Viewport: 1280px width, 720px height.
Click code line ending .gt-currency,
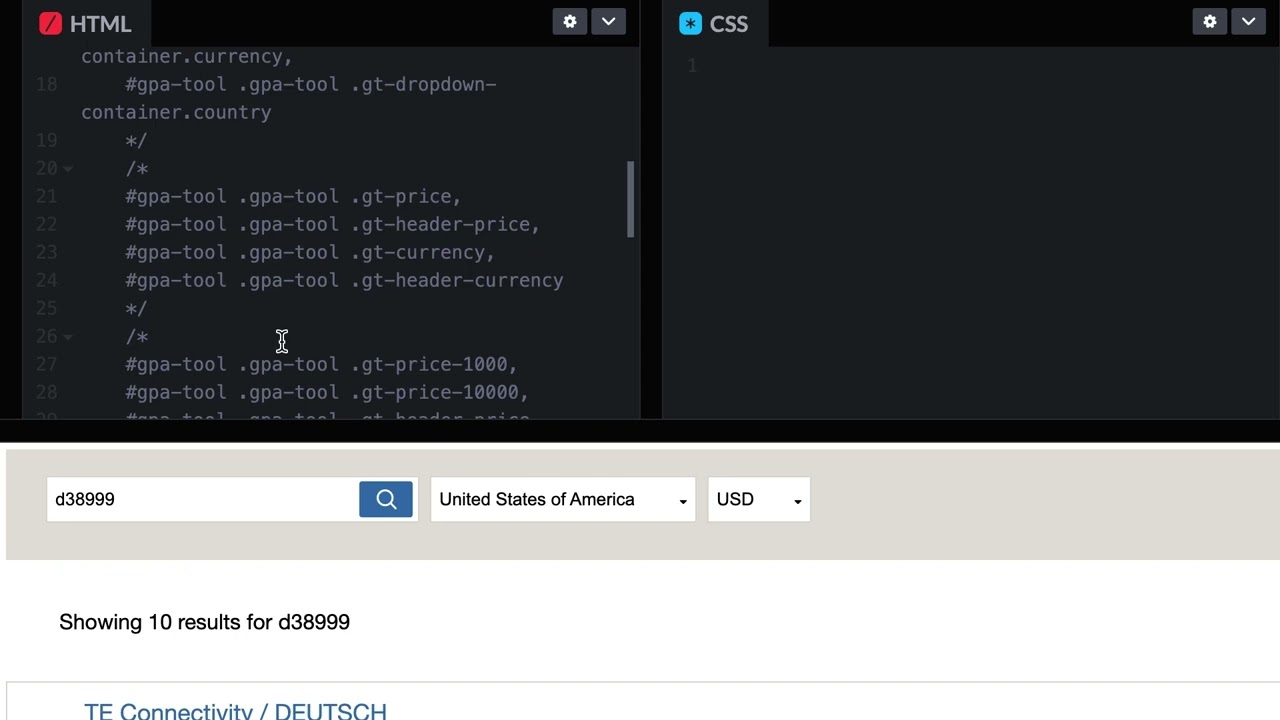[310, 253]
